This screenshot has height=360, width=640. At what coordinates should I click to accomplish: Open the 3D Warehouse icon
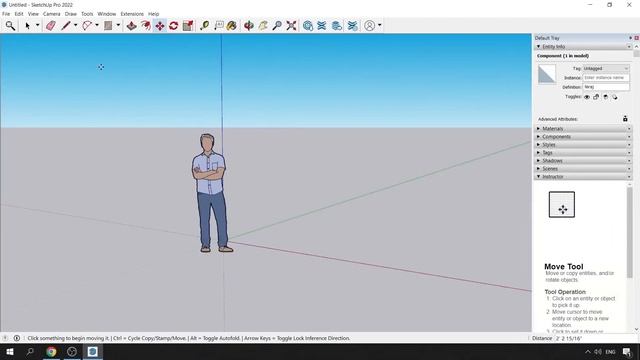point(308,26)
